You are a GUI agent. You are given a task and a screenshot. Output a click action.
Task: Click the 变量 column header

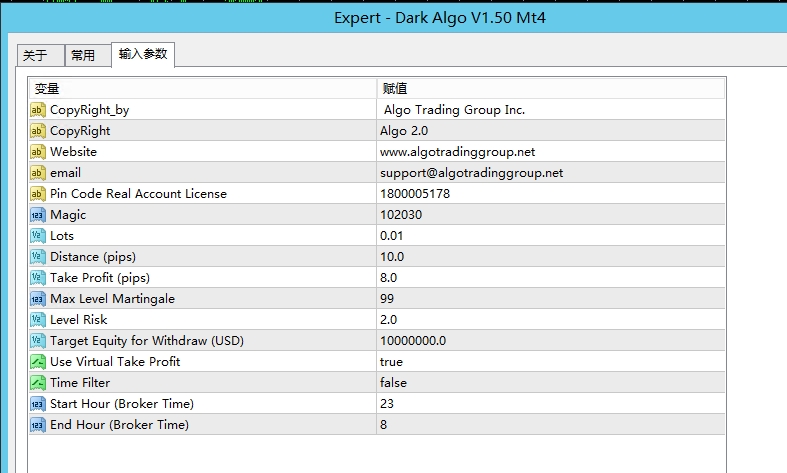pyautogui.click(x=202, y=89)
